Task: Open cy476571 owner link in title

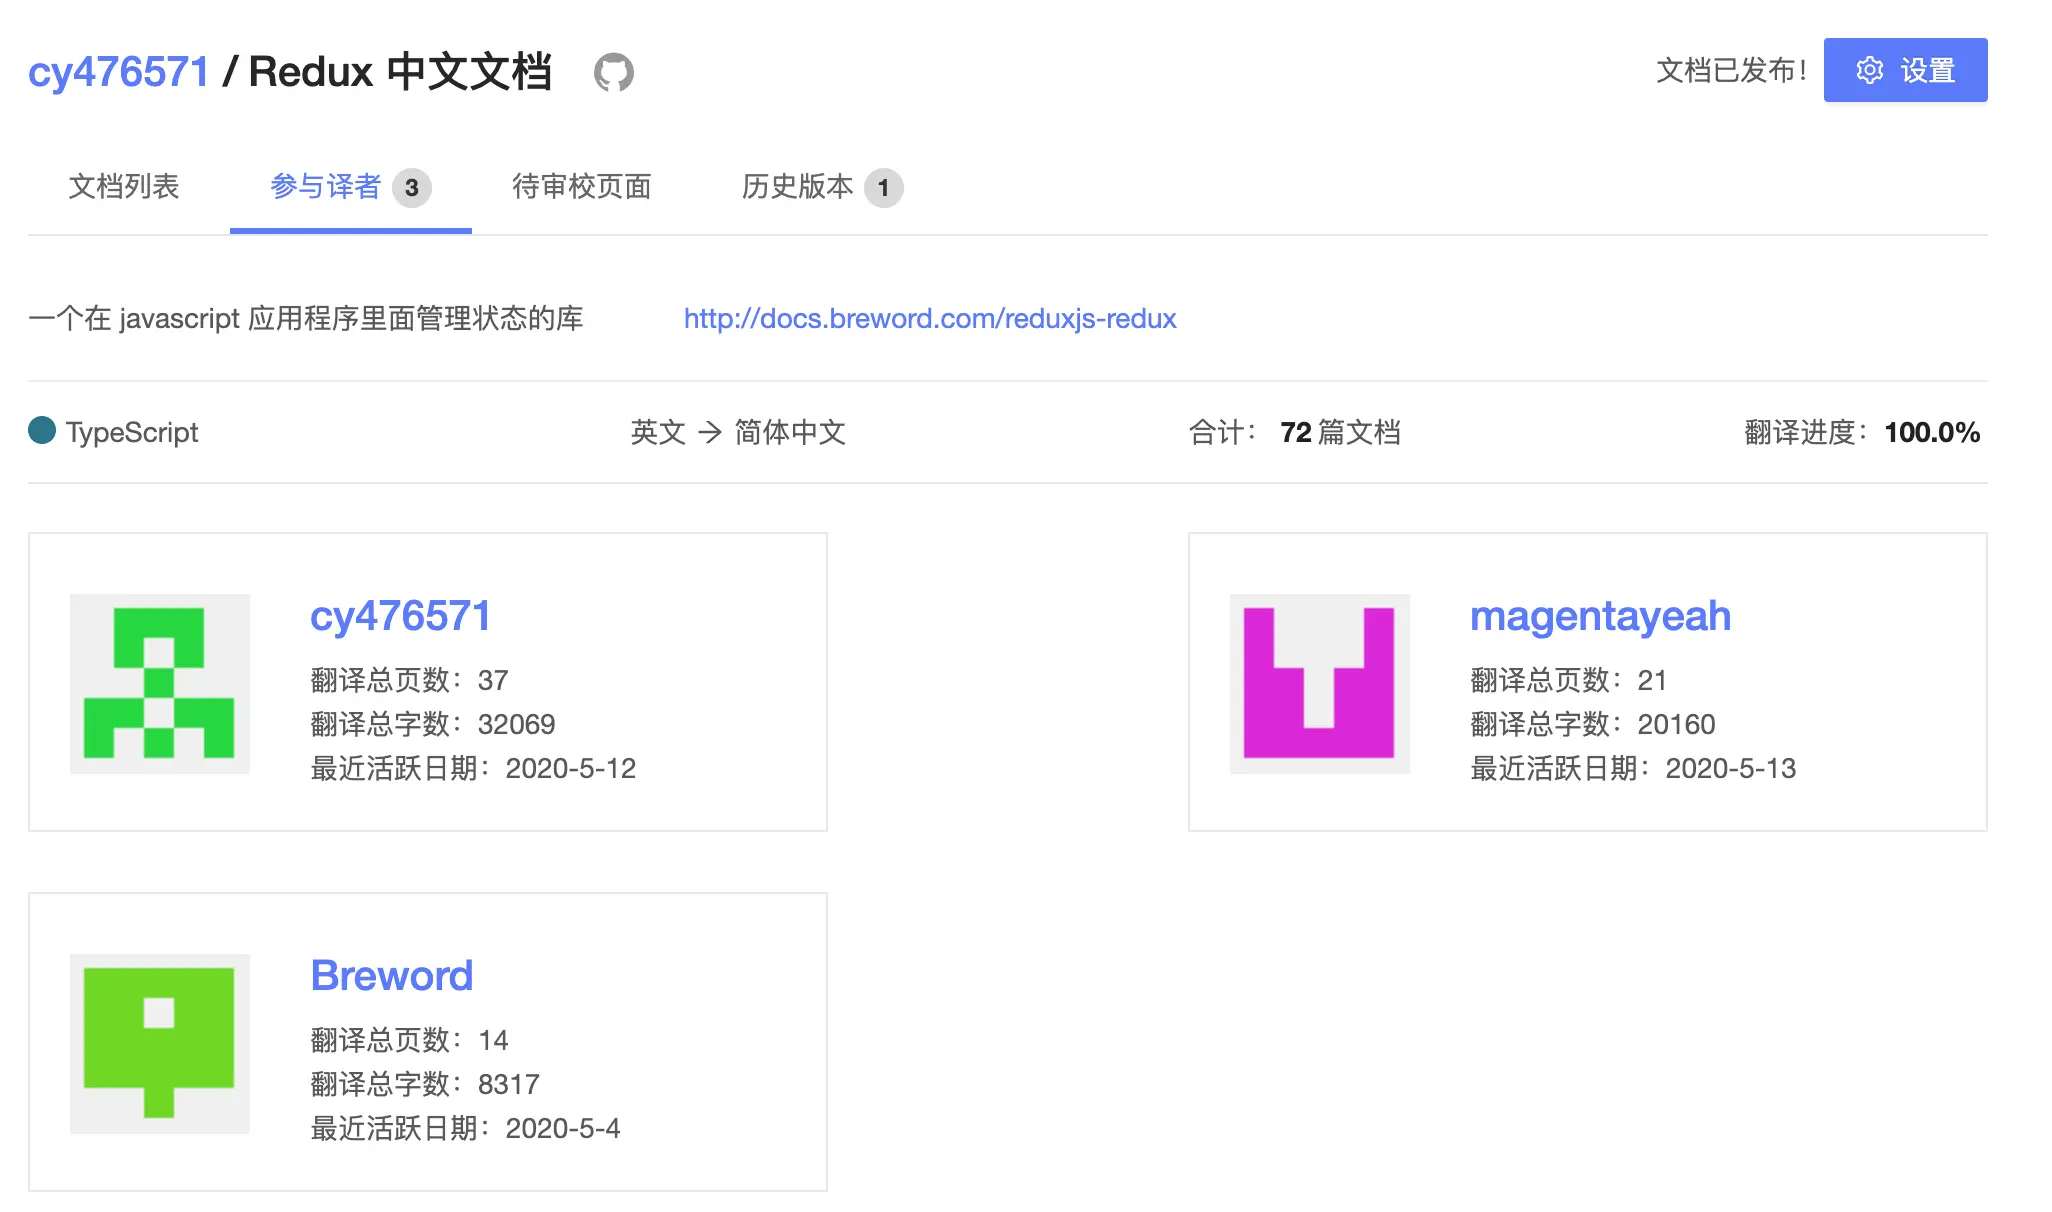Action: pos(118,72)
